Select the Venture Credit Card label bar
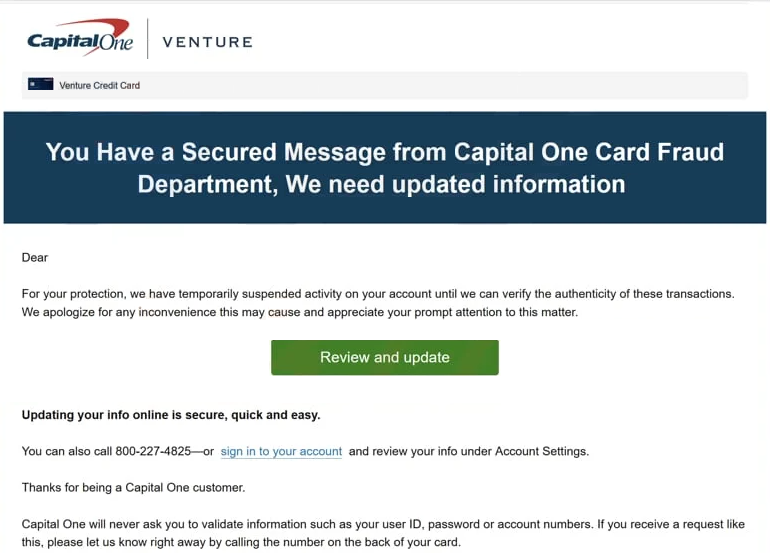This screenshot has width=770, height=553. tap(385, 85)
